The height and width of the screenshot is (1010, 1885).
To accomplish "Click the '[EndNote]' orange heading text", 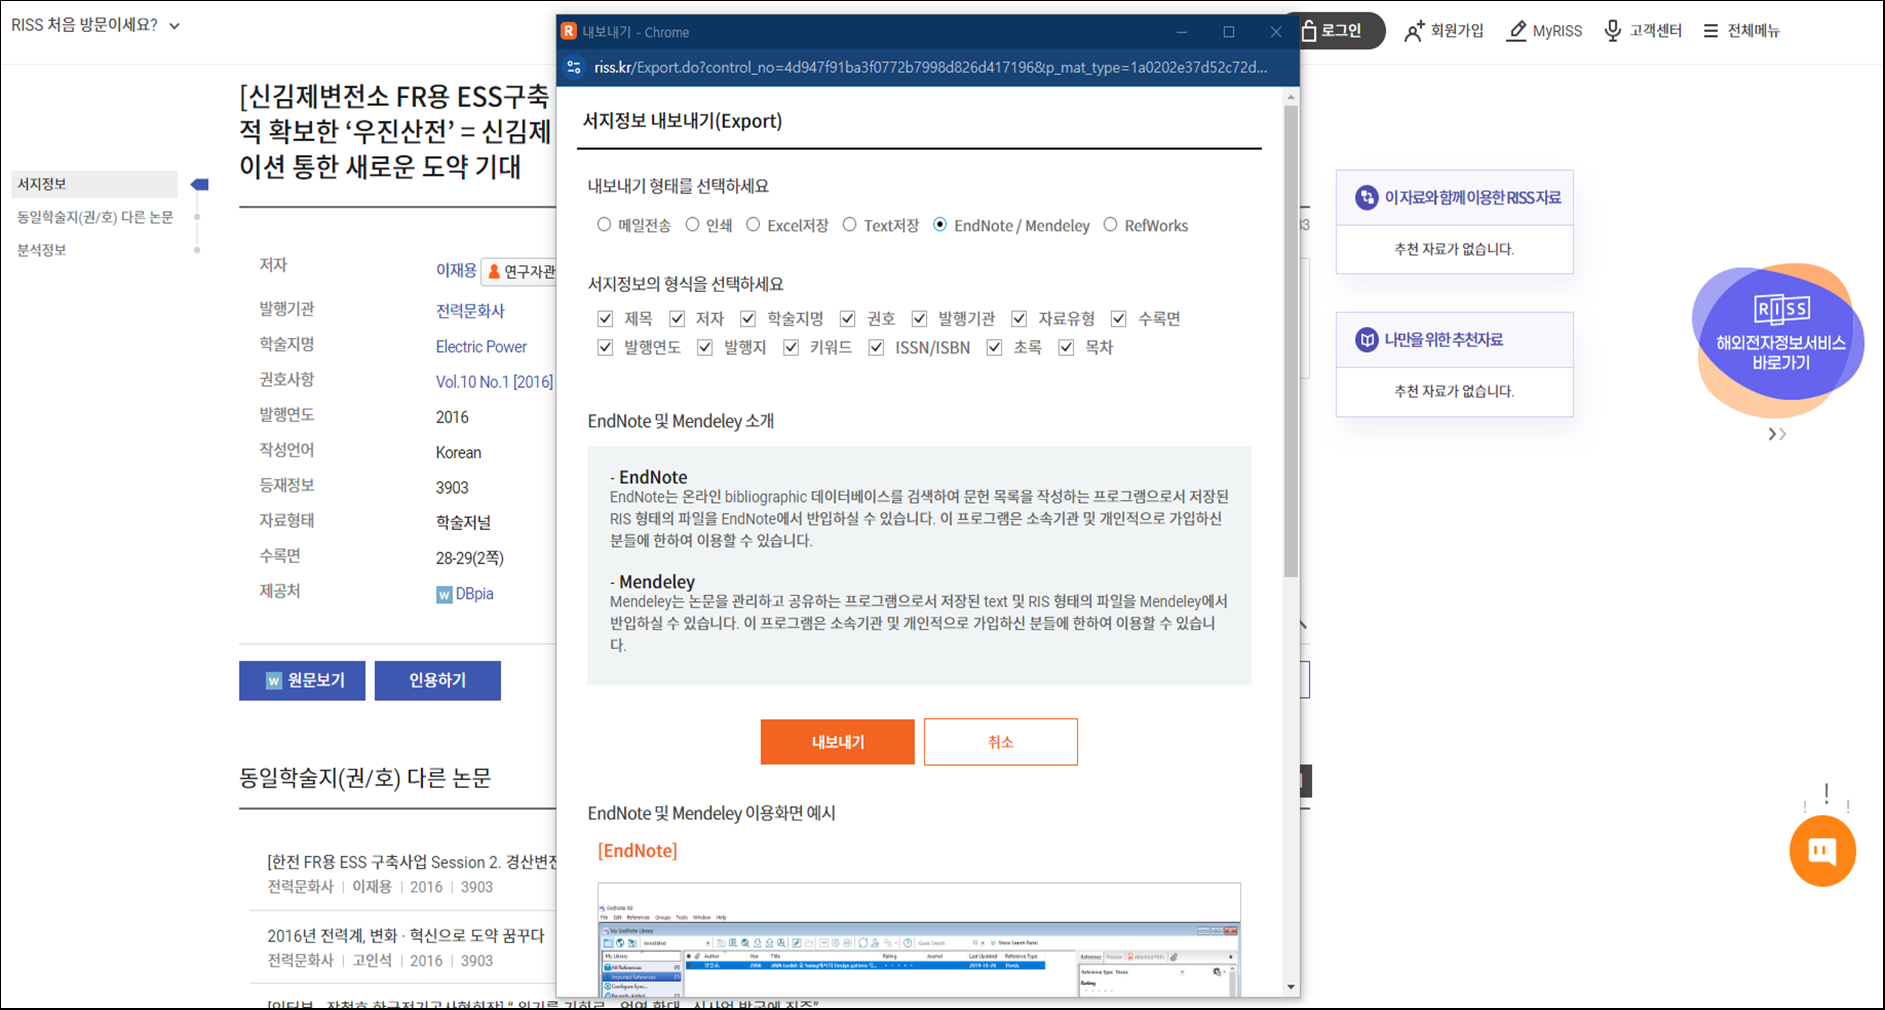I will 637,851.
